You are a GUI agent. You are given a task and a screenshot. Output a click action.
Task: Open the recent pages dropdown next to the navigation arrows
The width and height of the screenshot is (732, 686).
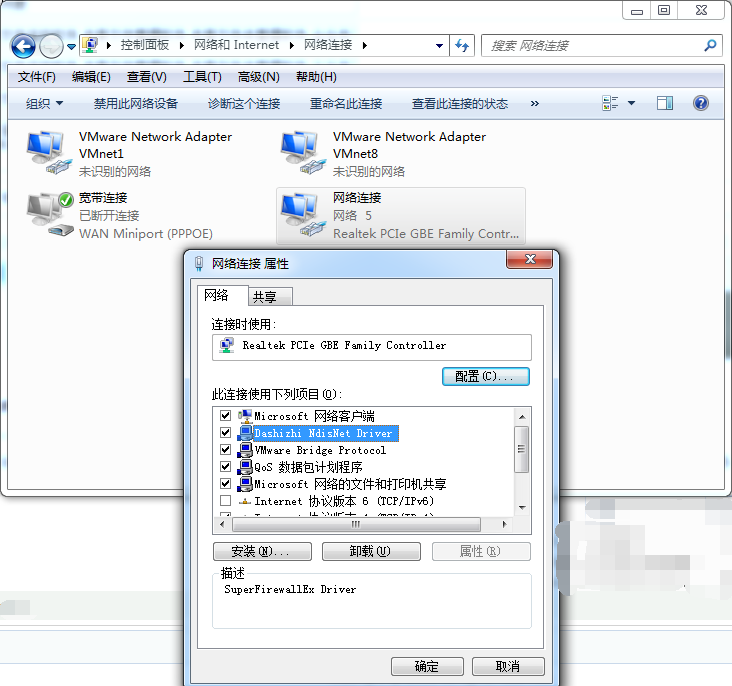71,47
